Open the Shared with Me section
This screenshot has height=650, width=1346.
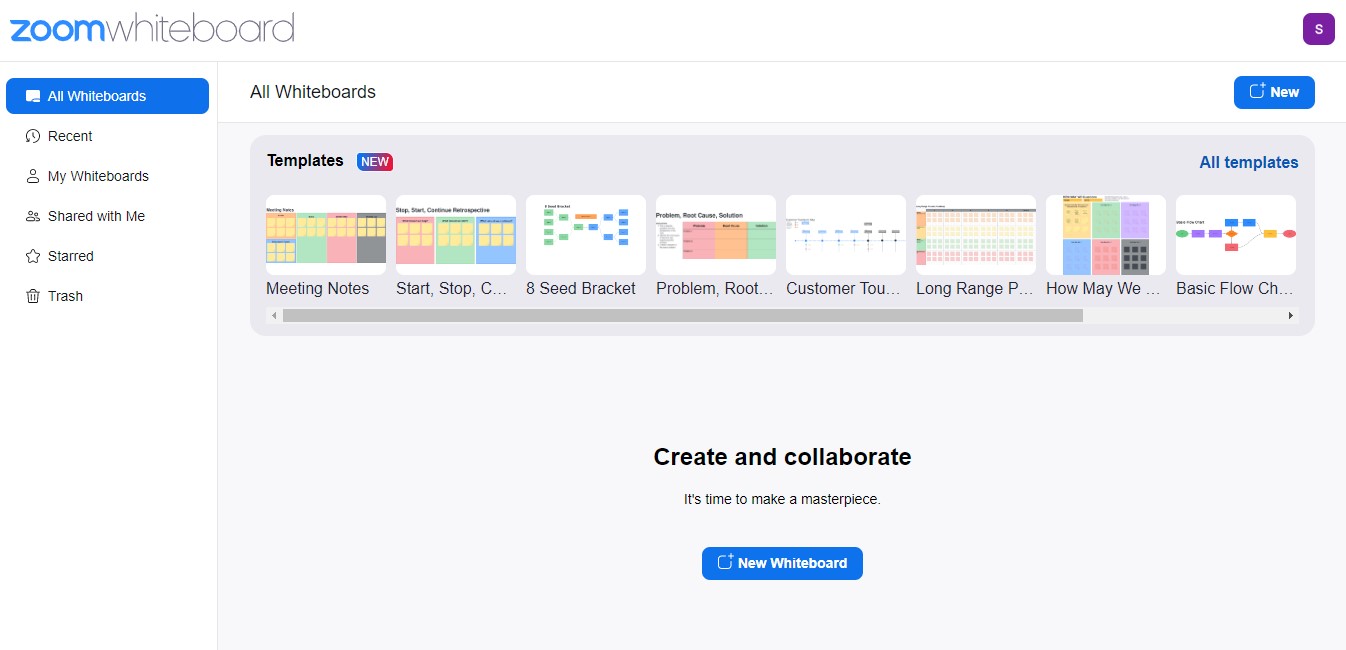(x=94, y=216)
